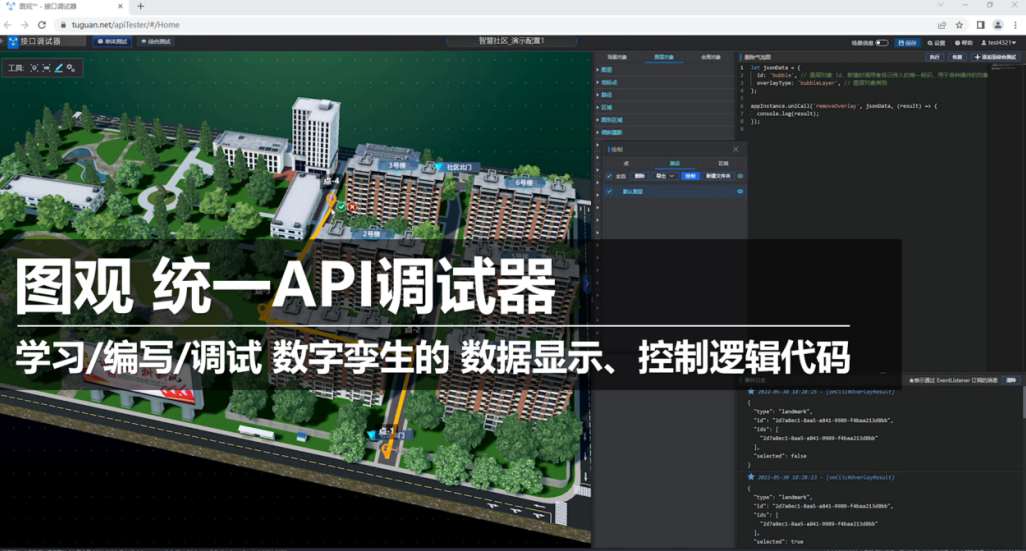Viewport: 1026px width, 551px height.
Task: Collapse the side panel via middle divider arrow
Action: (x=586, y=283)
